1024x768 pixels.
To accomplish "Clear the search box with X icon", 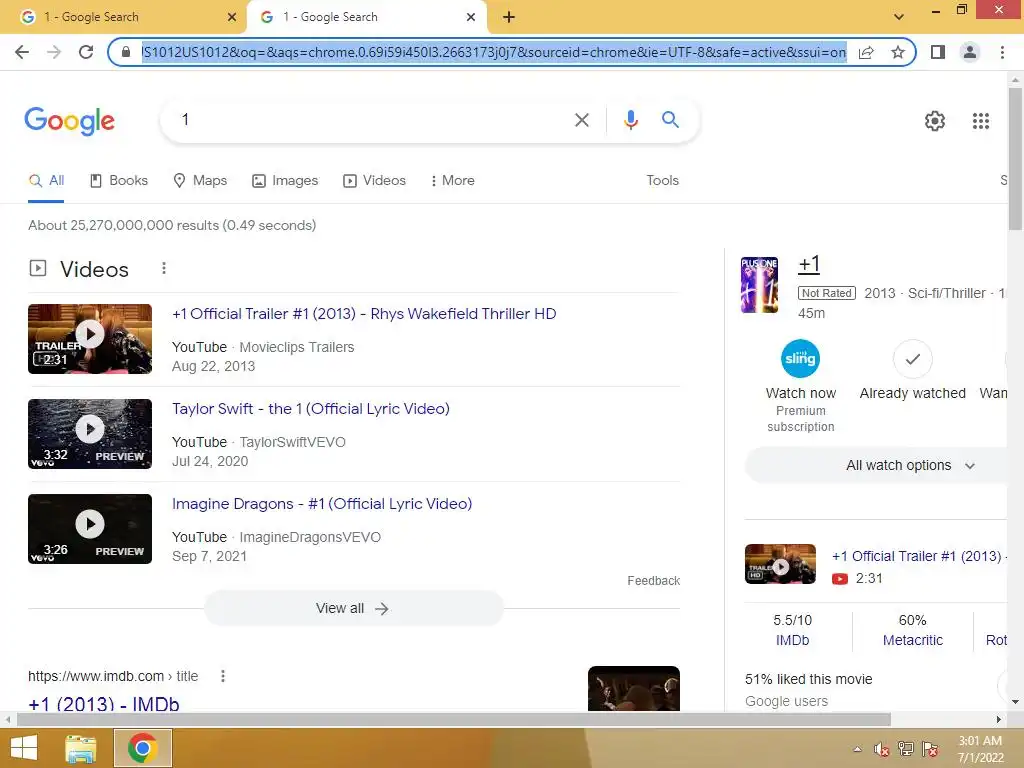I will 581,120.
